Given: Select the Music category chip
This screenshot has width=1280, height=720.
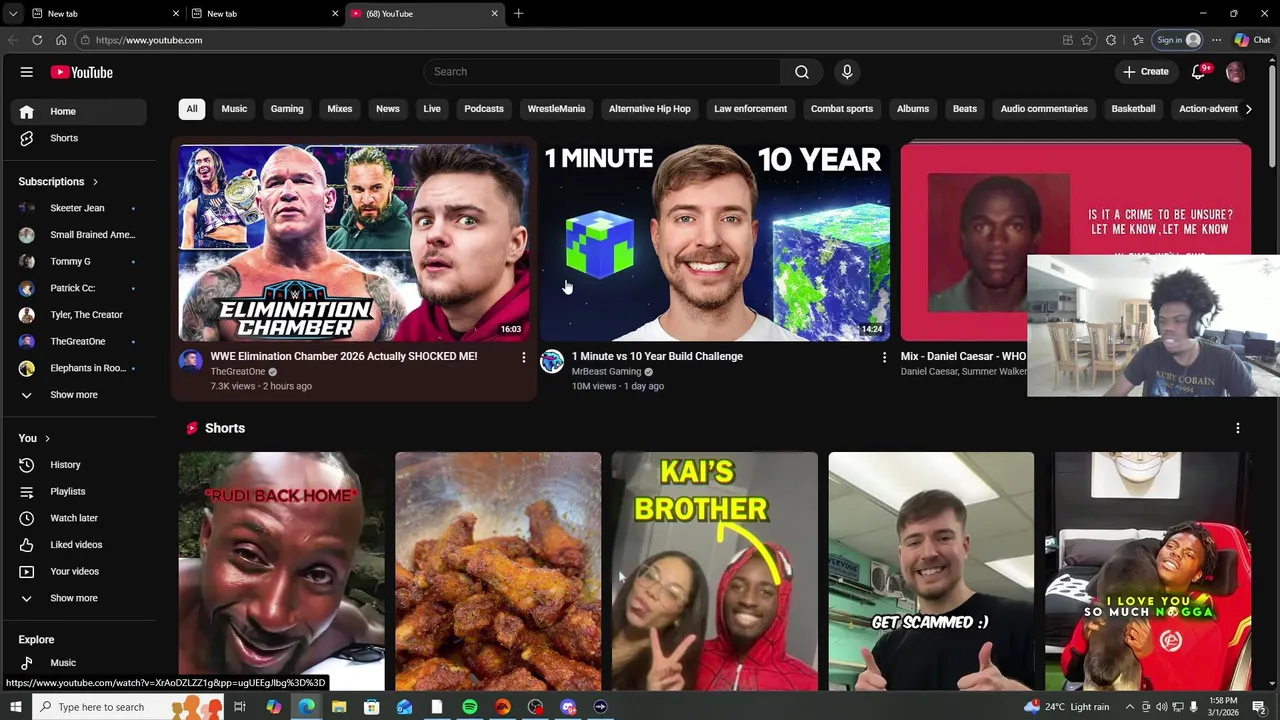Looking at the screenshot, I should click(234, 109).
